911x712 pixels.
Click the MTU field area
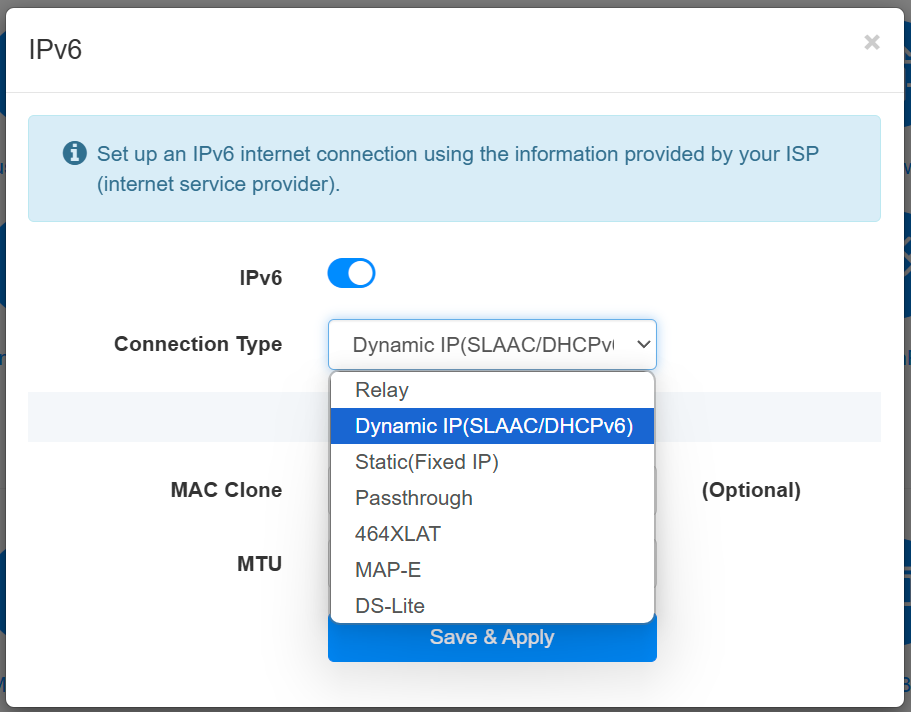click(259, 563)
